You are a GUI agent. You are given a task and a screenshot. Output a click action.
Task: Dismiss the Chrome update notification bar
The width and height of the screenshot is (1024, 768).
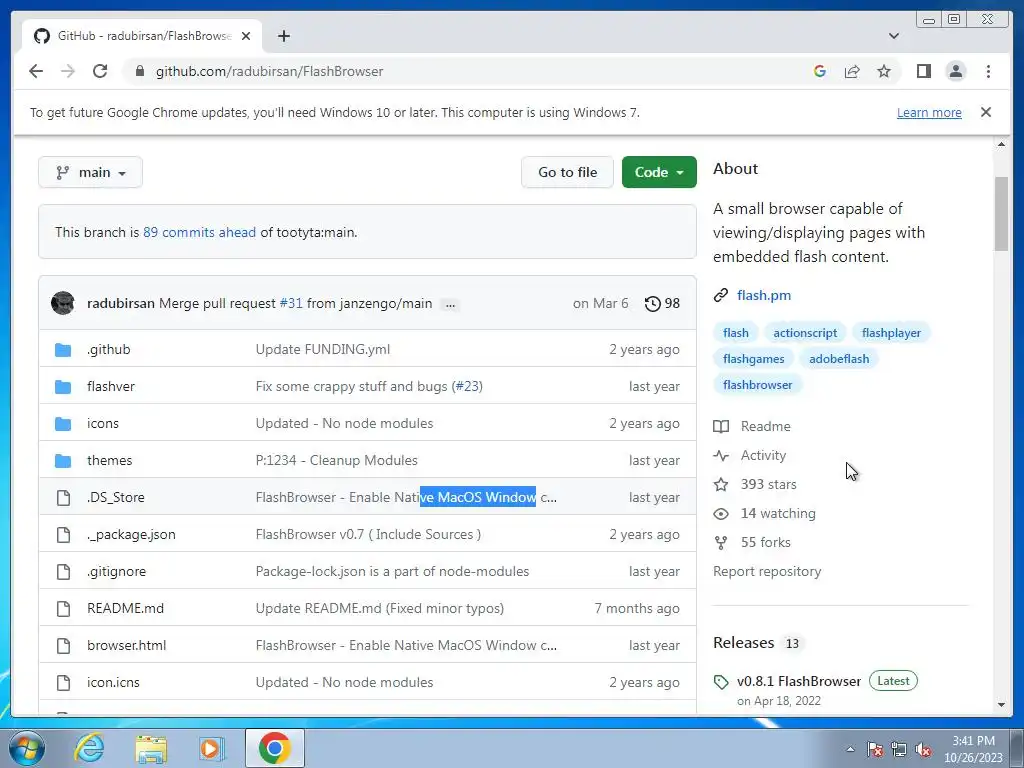(986, 112)
